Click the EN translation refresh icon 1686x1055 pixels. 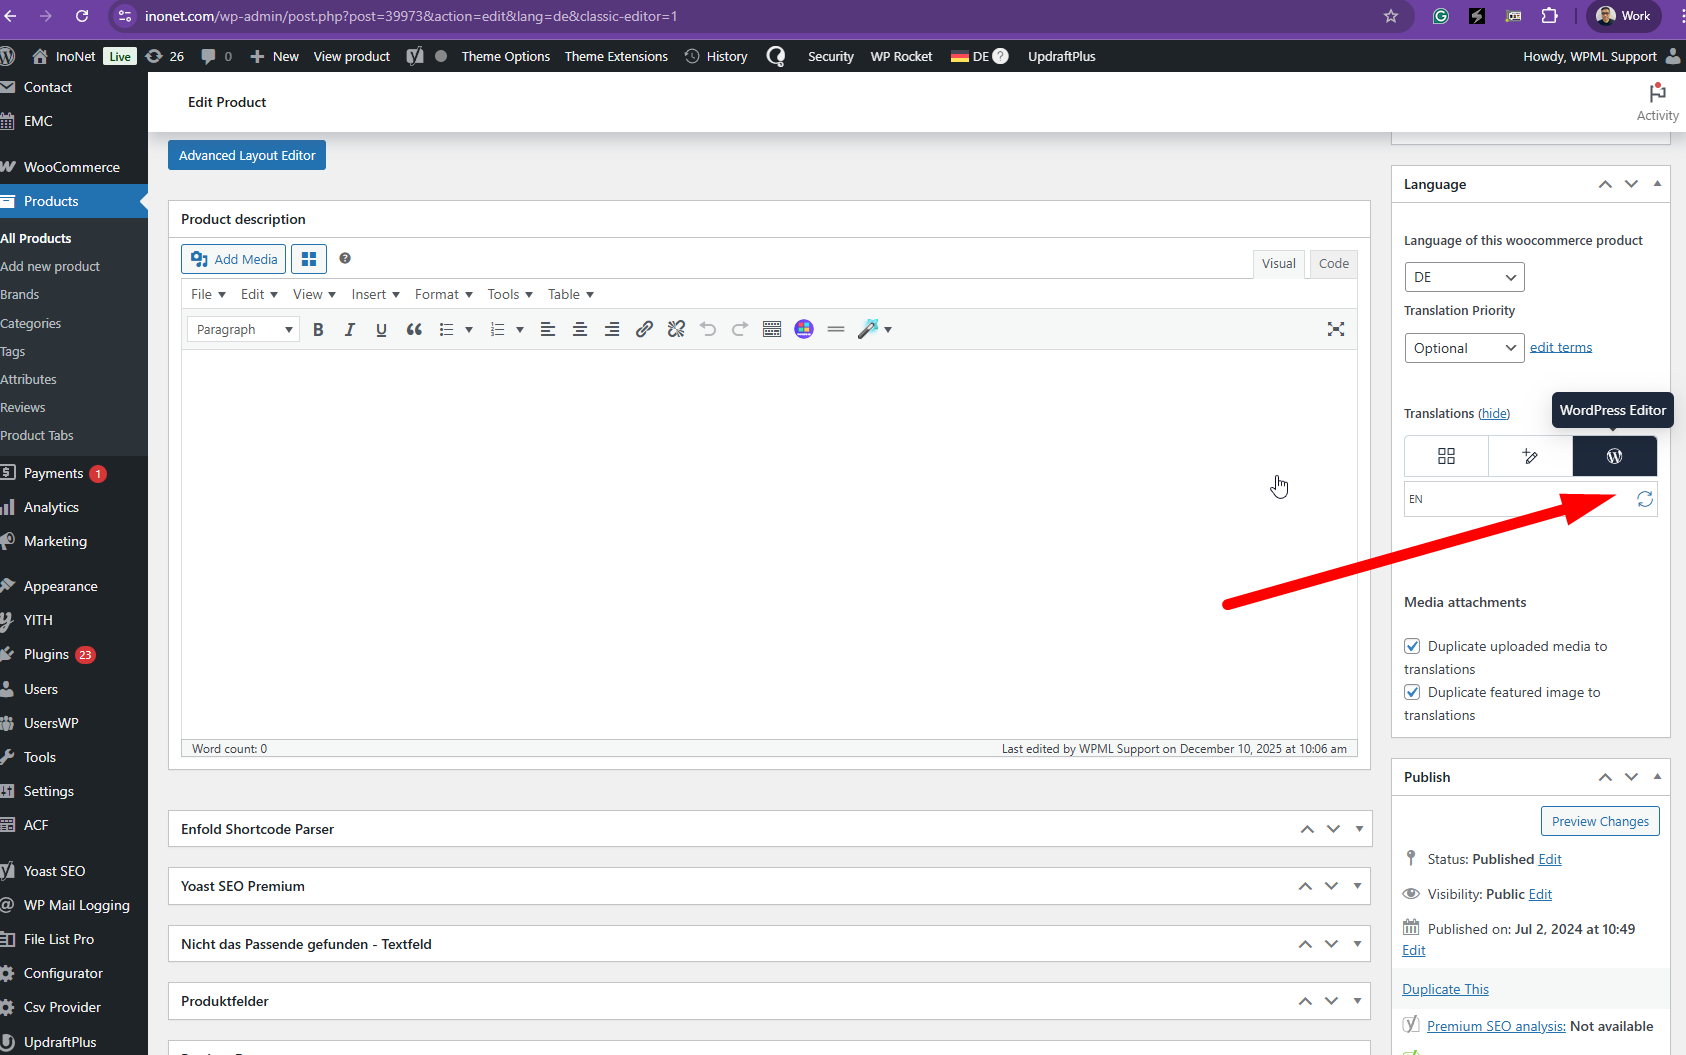point(1644,499)
